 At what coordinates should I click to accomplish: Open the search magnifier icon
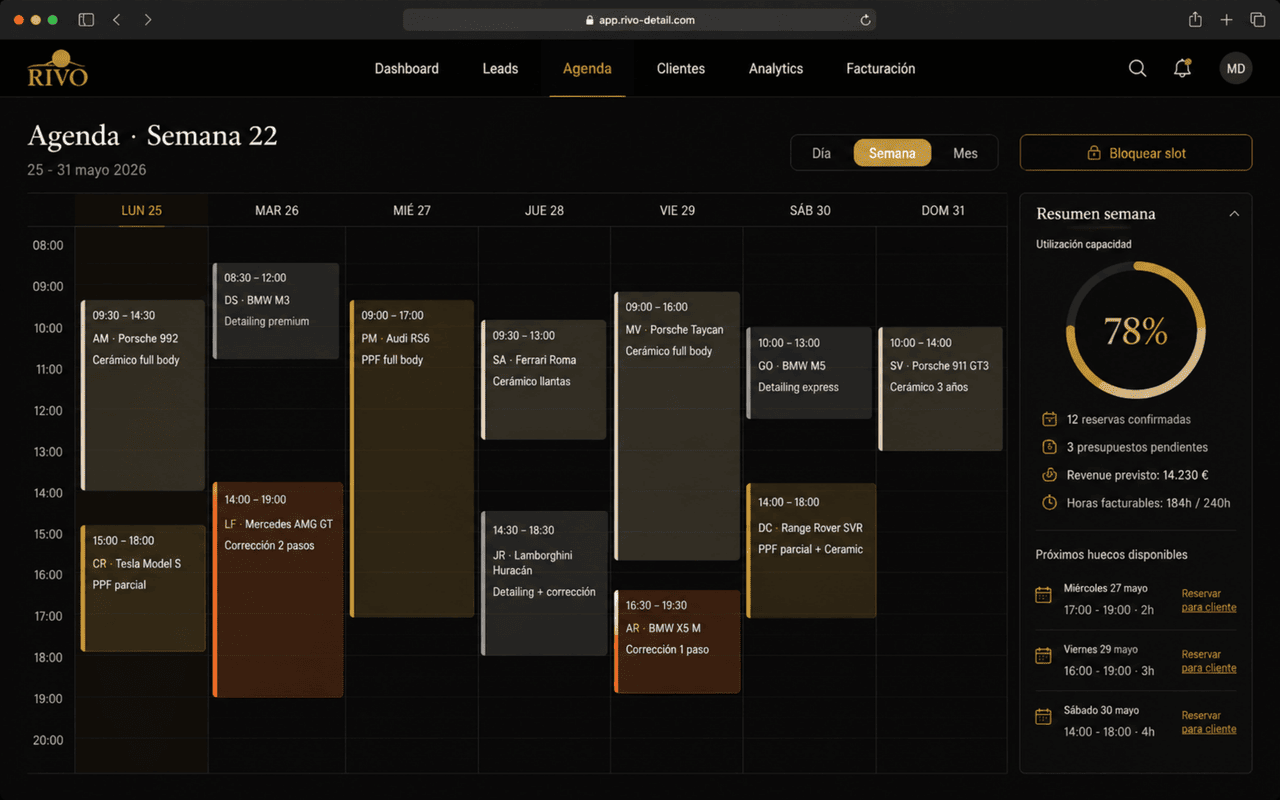click(1137, 68)
